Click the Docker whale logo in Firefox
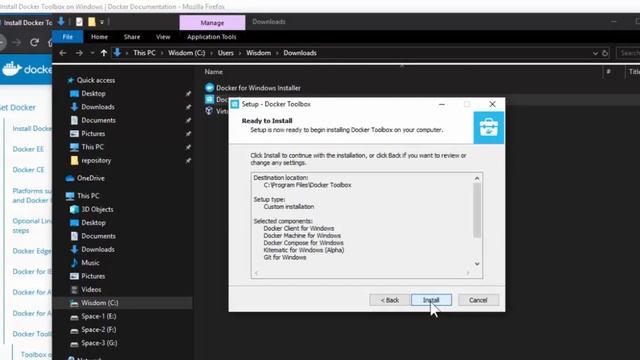This screenshot has width=640, height=360. (x=12, y=69)
